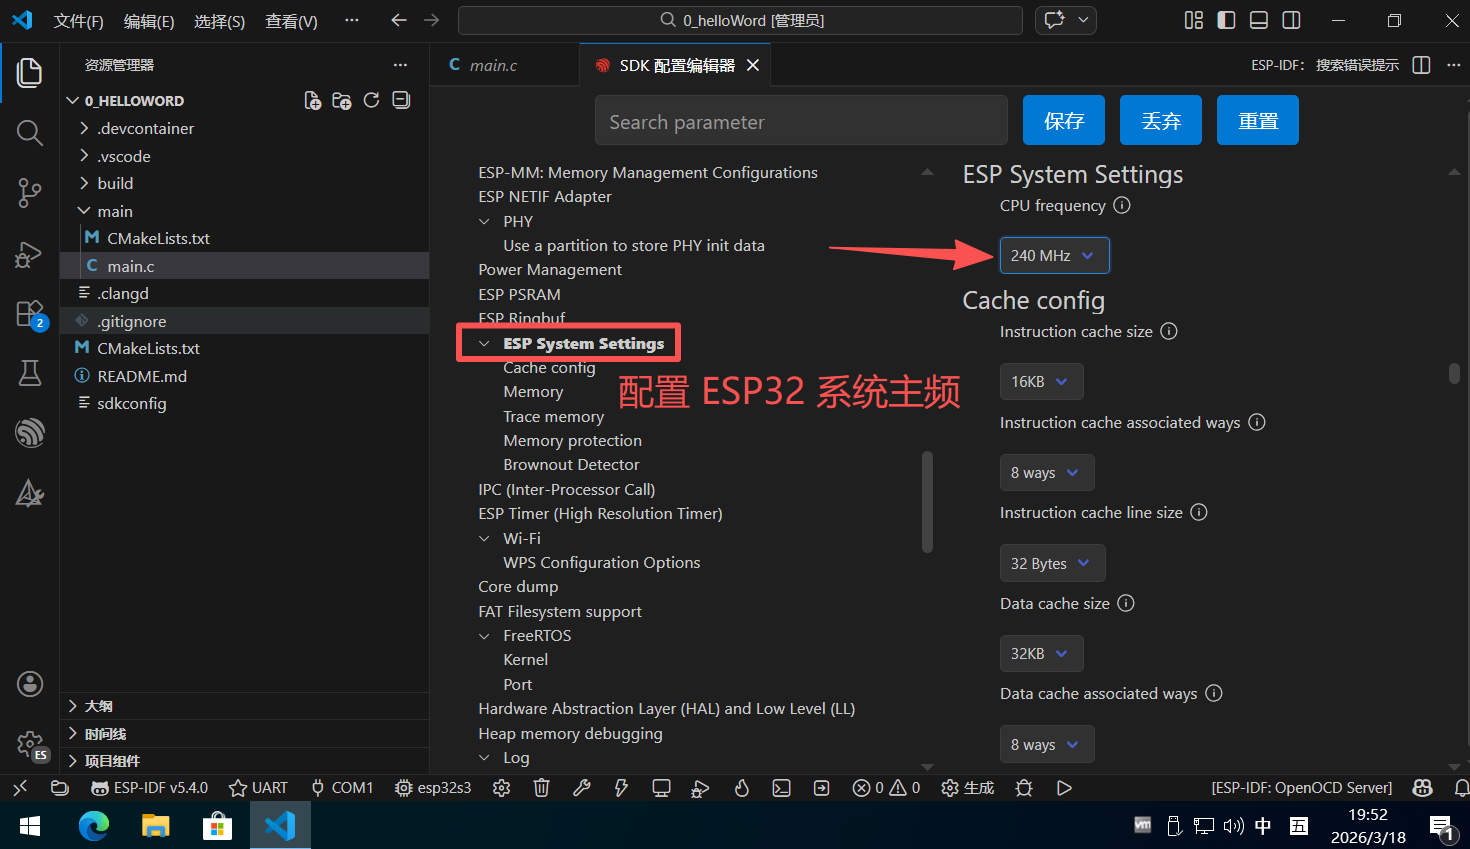Click the 保存 save button
1470x849 pixels.
pyautogui.click(x=1064, y=120)
